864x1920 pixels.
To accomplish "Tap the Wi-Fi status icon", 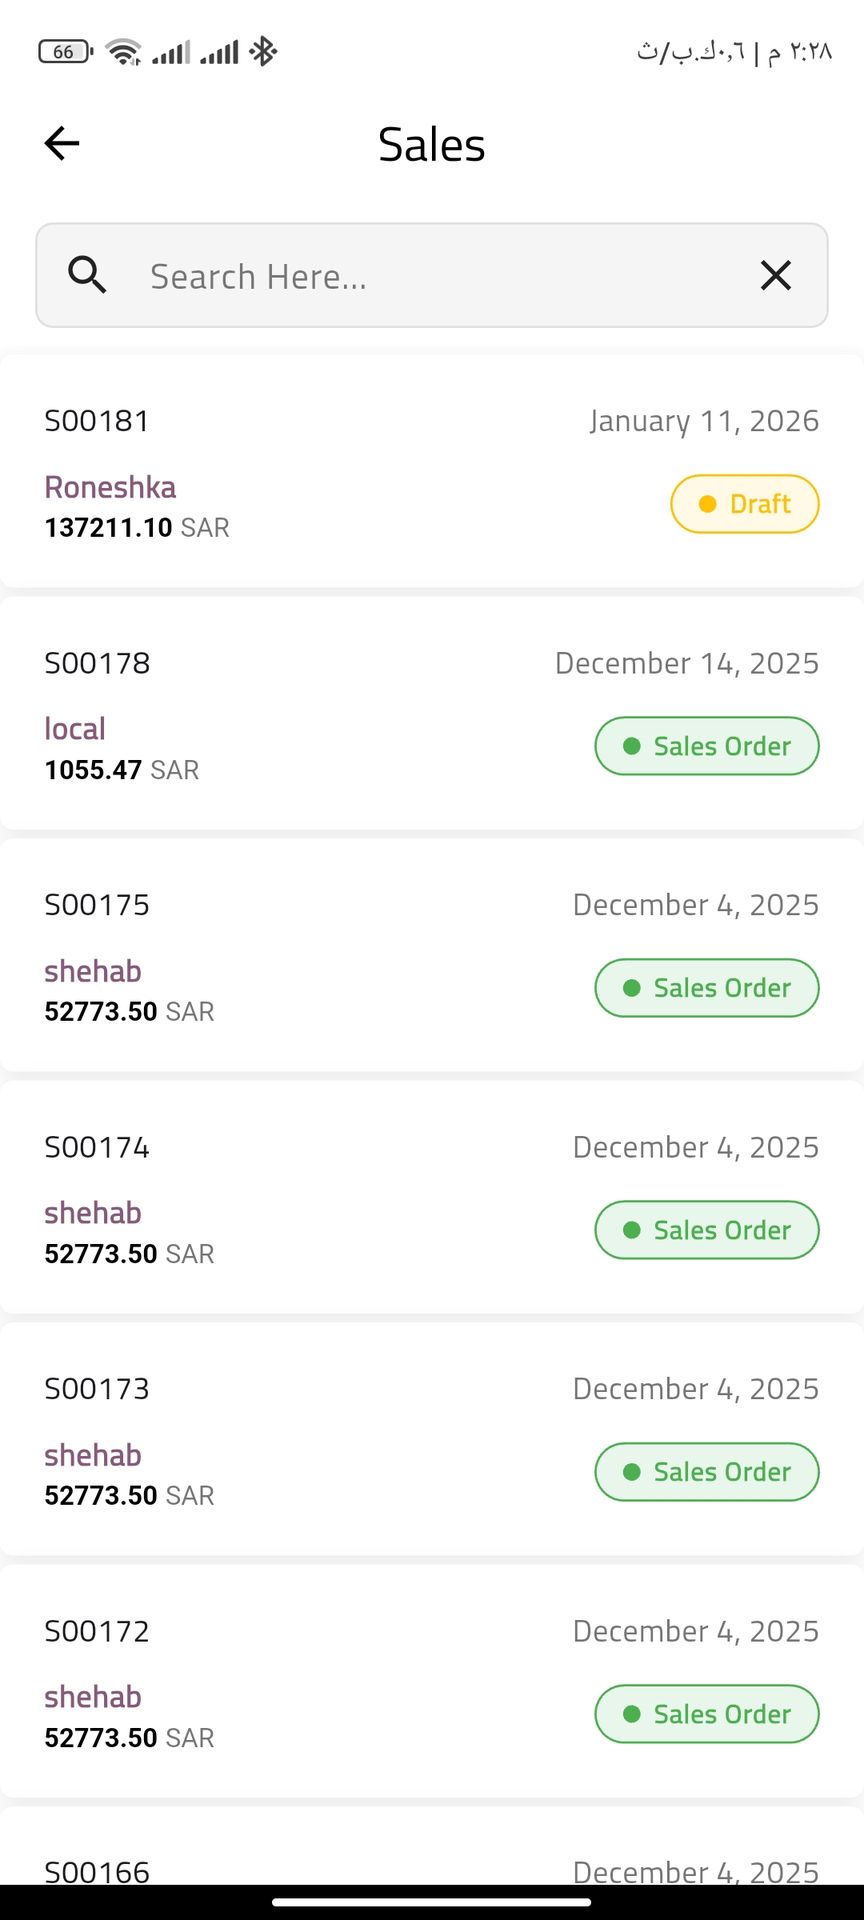I will (x=124, y=52).
